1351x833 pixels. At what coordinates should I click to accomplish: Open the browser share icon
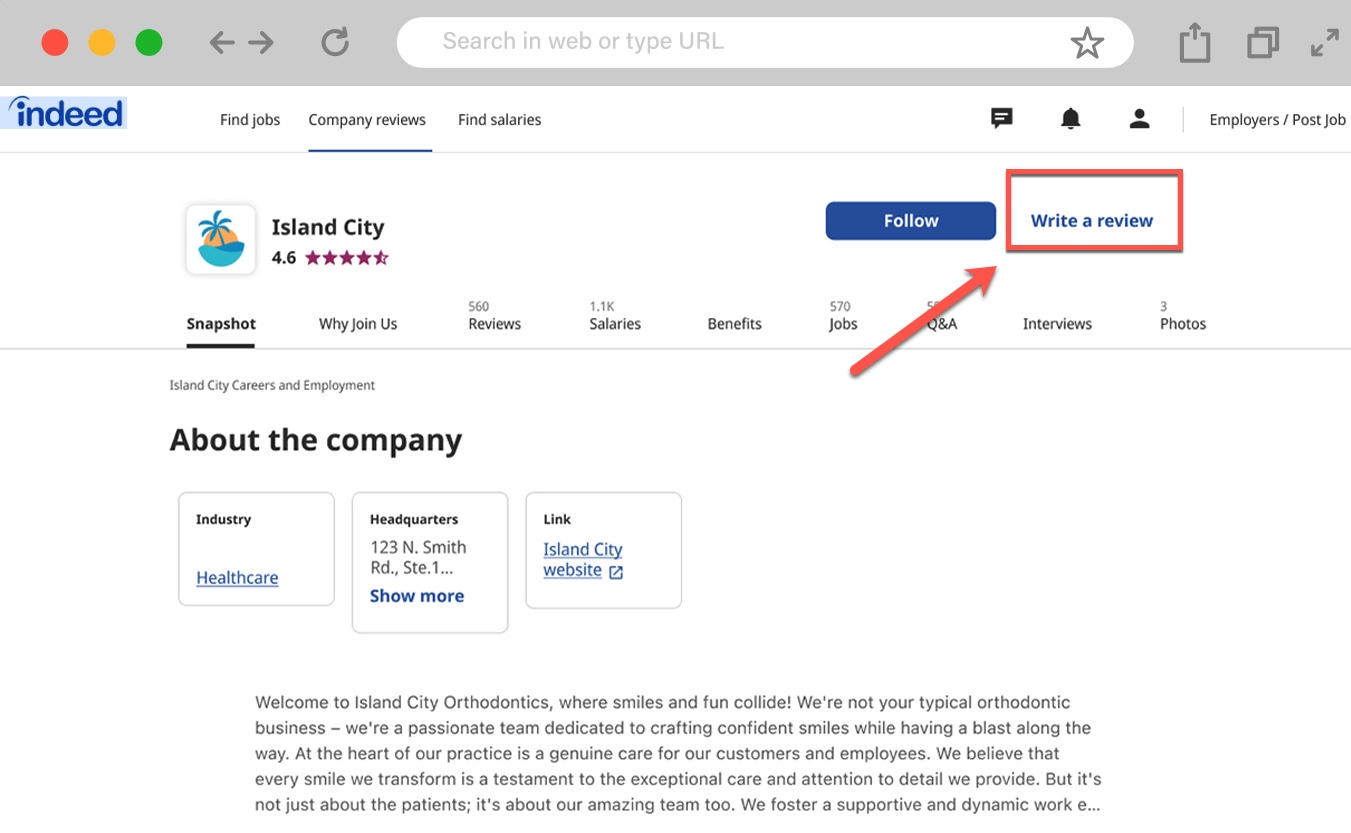click(x=1195, y=42)
